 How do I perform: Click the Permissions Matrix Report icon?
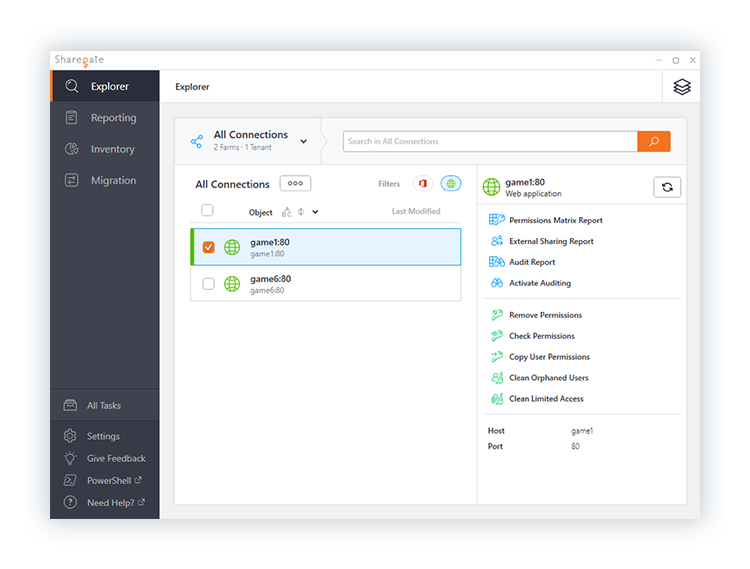[x=496, y=220]
